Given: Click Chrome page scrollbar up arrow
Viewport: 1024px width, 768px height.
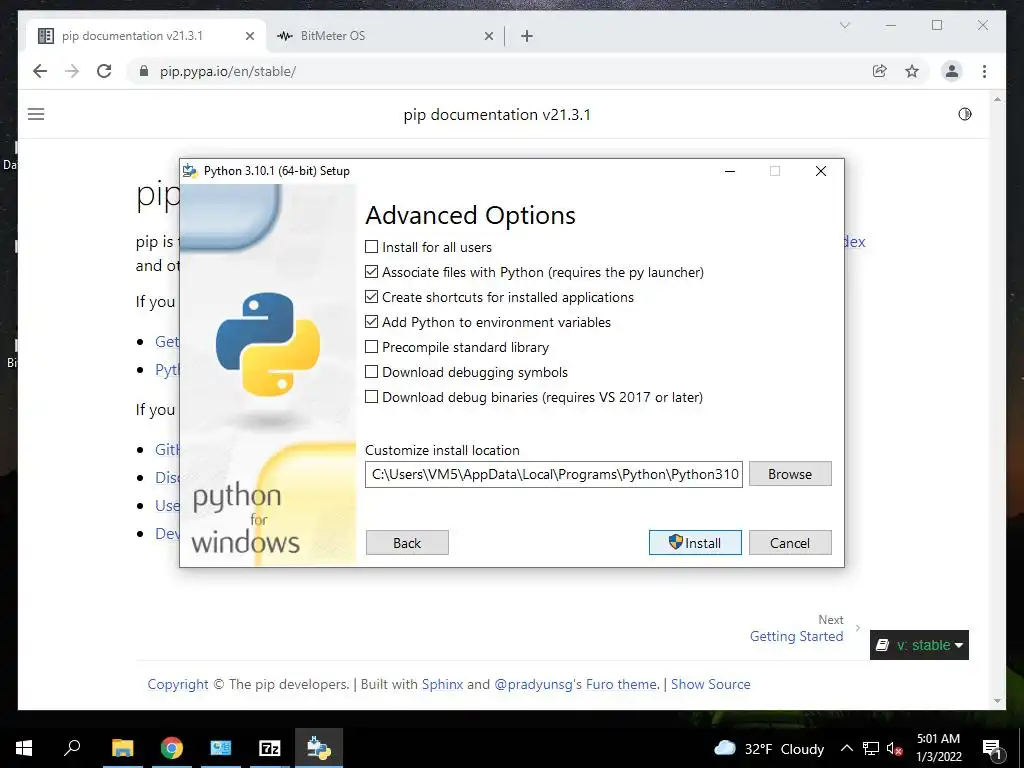Looking at the screenshot, I should pyautogui.click(x=997, y=99).
